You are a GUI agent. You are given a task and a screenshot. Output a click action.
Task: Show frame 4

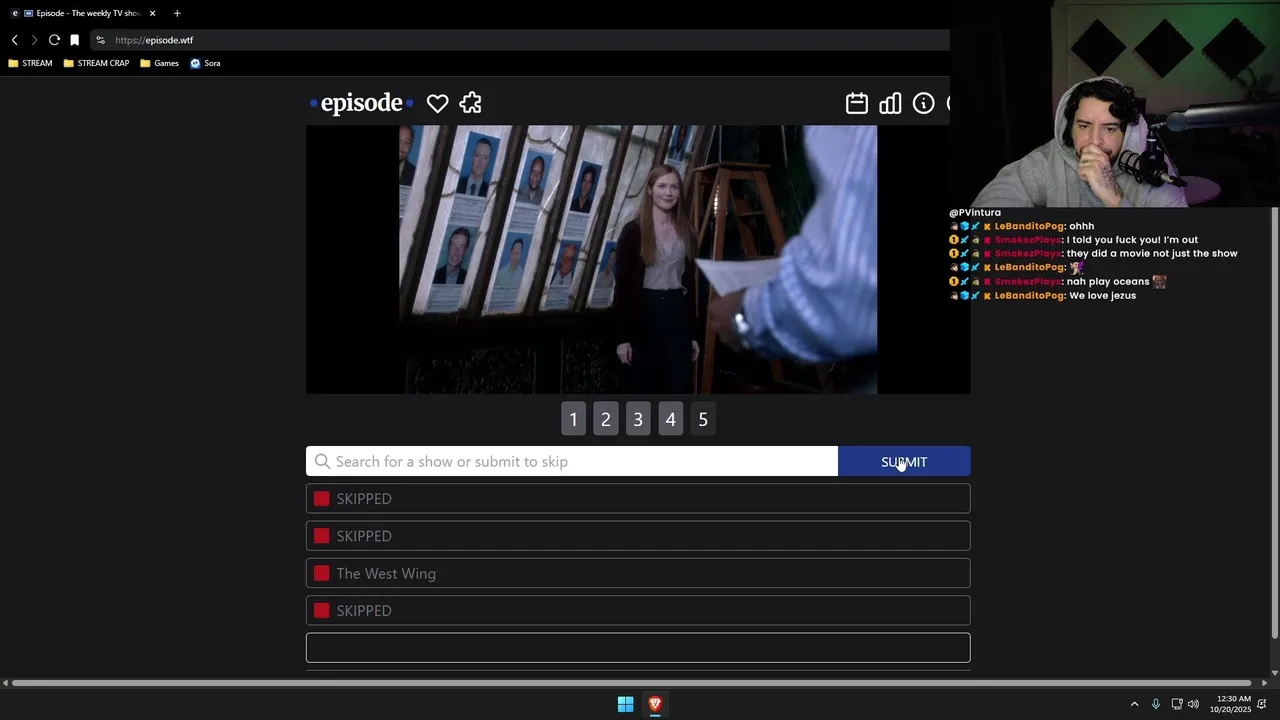(x=670, y=419)
